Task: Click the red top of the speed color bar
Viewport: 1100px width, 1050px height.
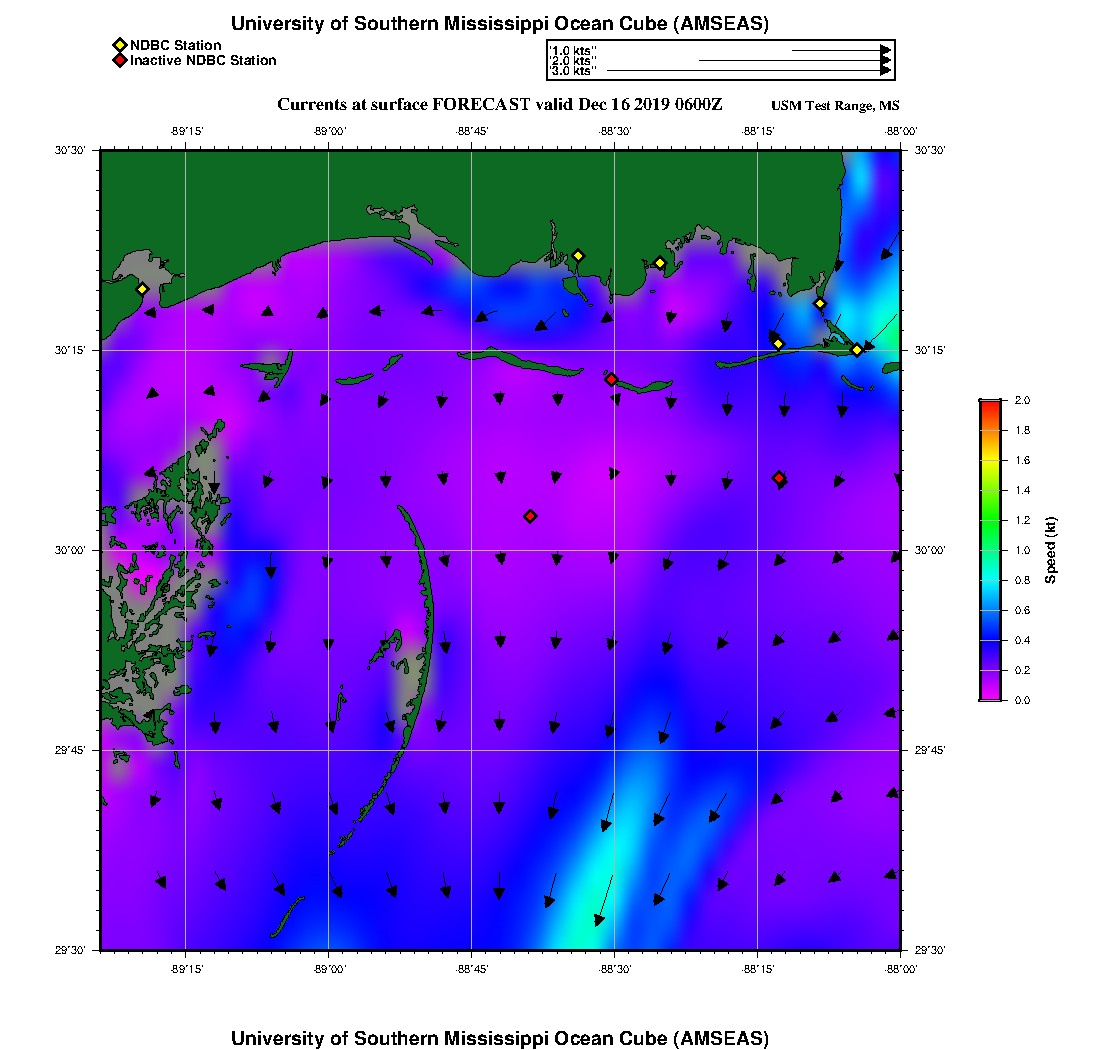Action: tap(989, 404)
